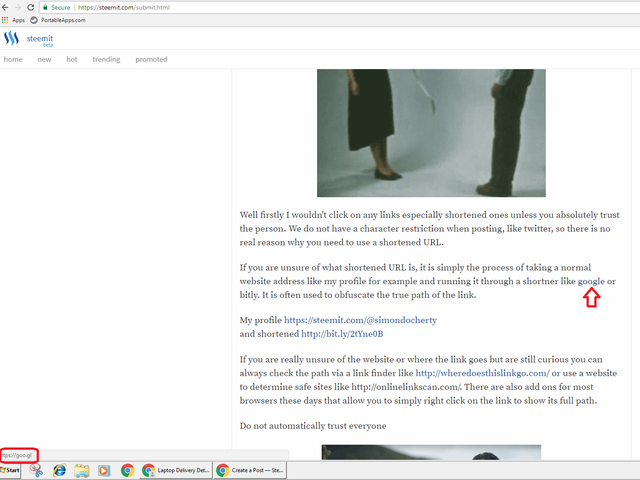Open the PortableApps.com bookmark
Image resolution: width=640 pixels, height=480 pixels.
point(58,20)
